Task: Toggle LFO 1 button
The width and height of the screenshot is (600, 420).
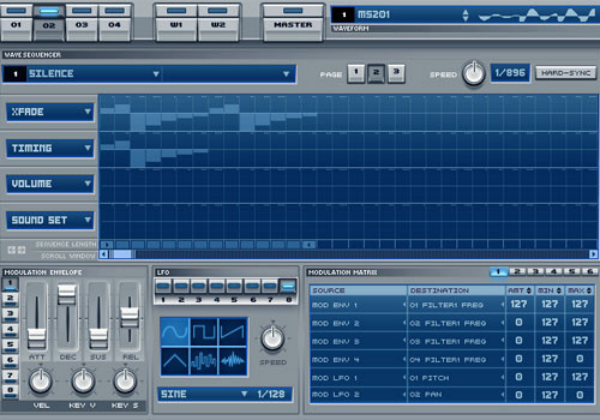Action: 163,286
